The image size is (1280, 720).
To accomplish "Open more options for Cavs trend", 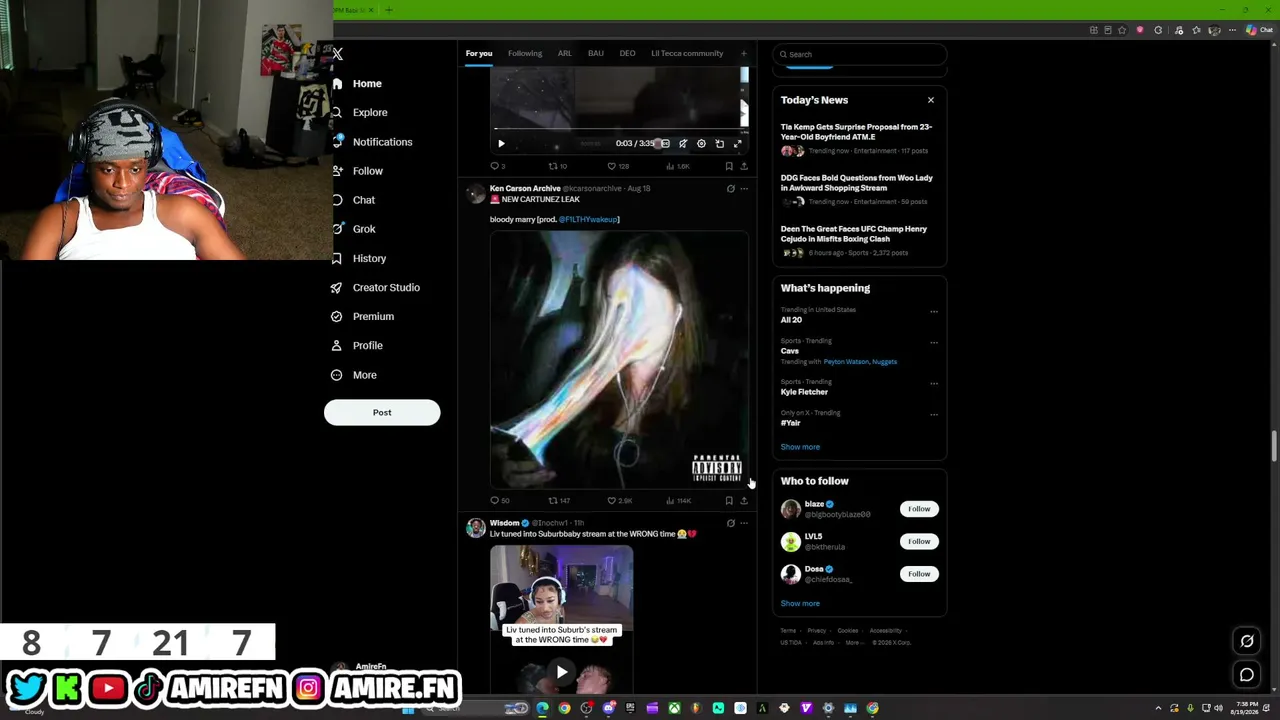I will (934, 342).
